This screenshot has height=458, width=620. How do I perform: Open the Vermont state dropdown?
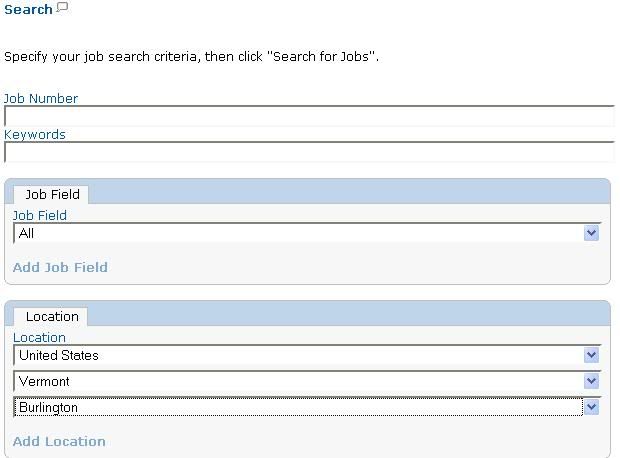point(307,381)
